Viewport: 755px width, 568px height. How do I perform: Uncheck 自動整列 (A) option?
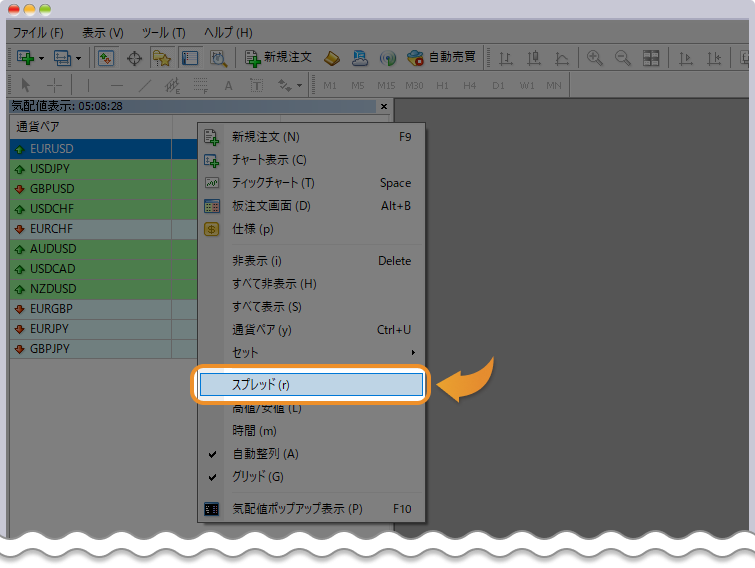point(311,454)
